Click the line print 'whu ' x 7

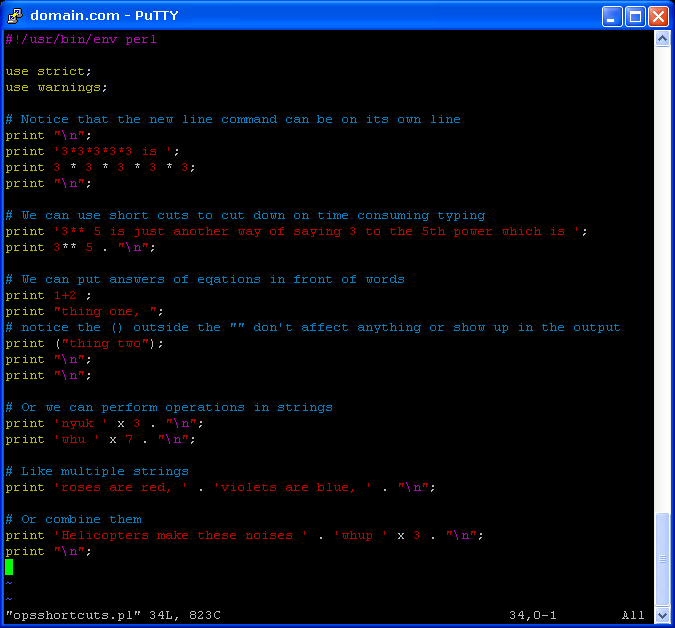coord(100,439)
